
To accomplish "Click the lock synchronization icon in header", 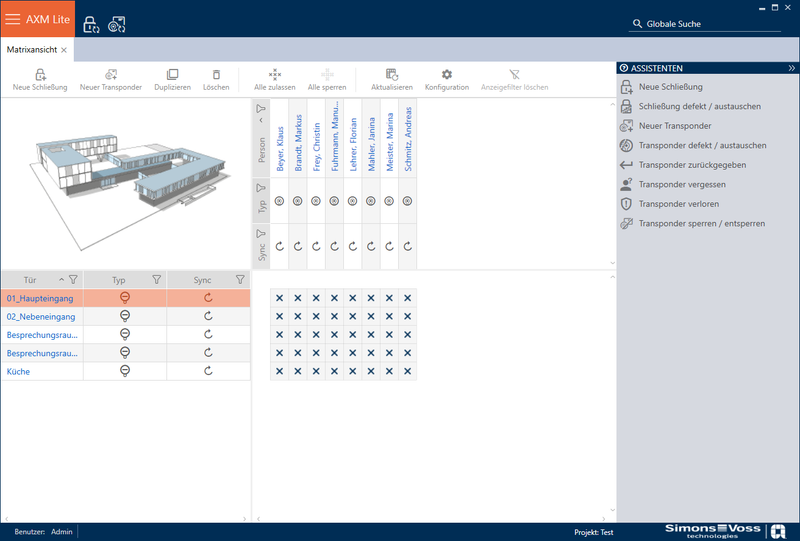I will coord(91,24).
